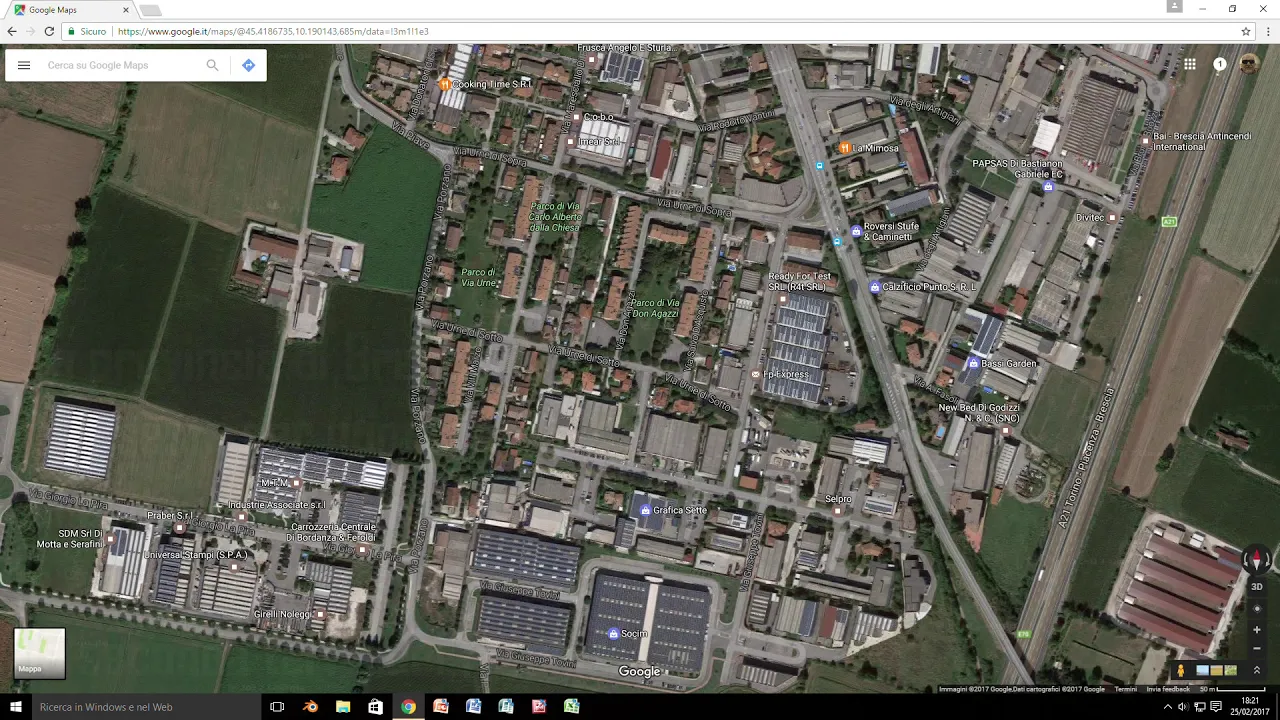Toggle the 3D tilt view
1280x720 pixels.
pos(1257,587)
